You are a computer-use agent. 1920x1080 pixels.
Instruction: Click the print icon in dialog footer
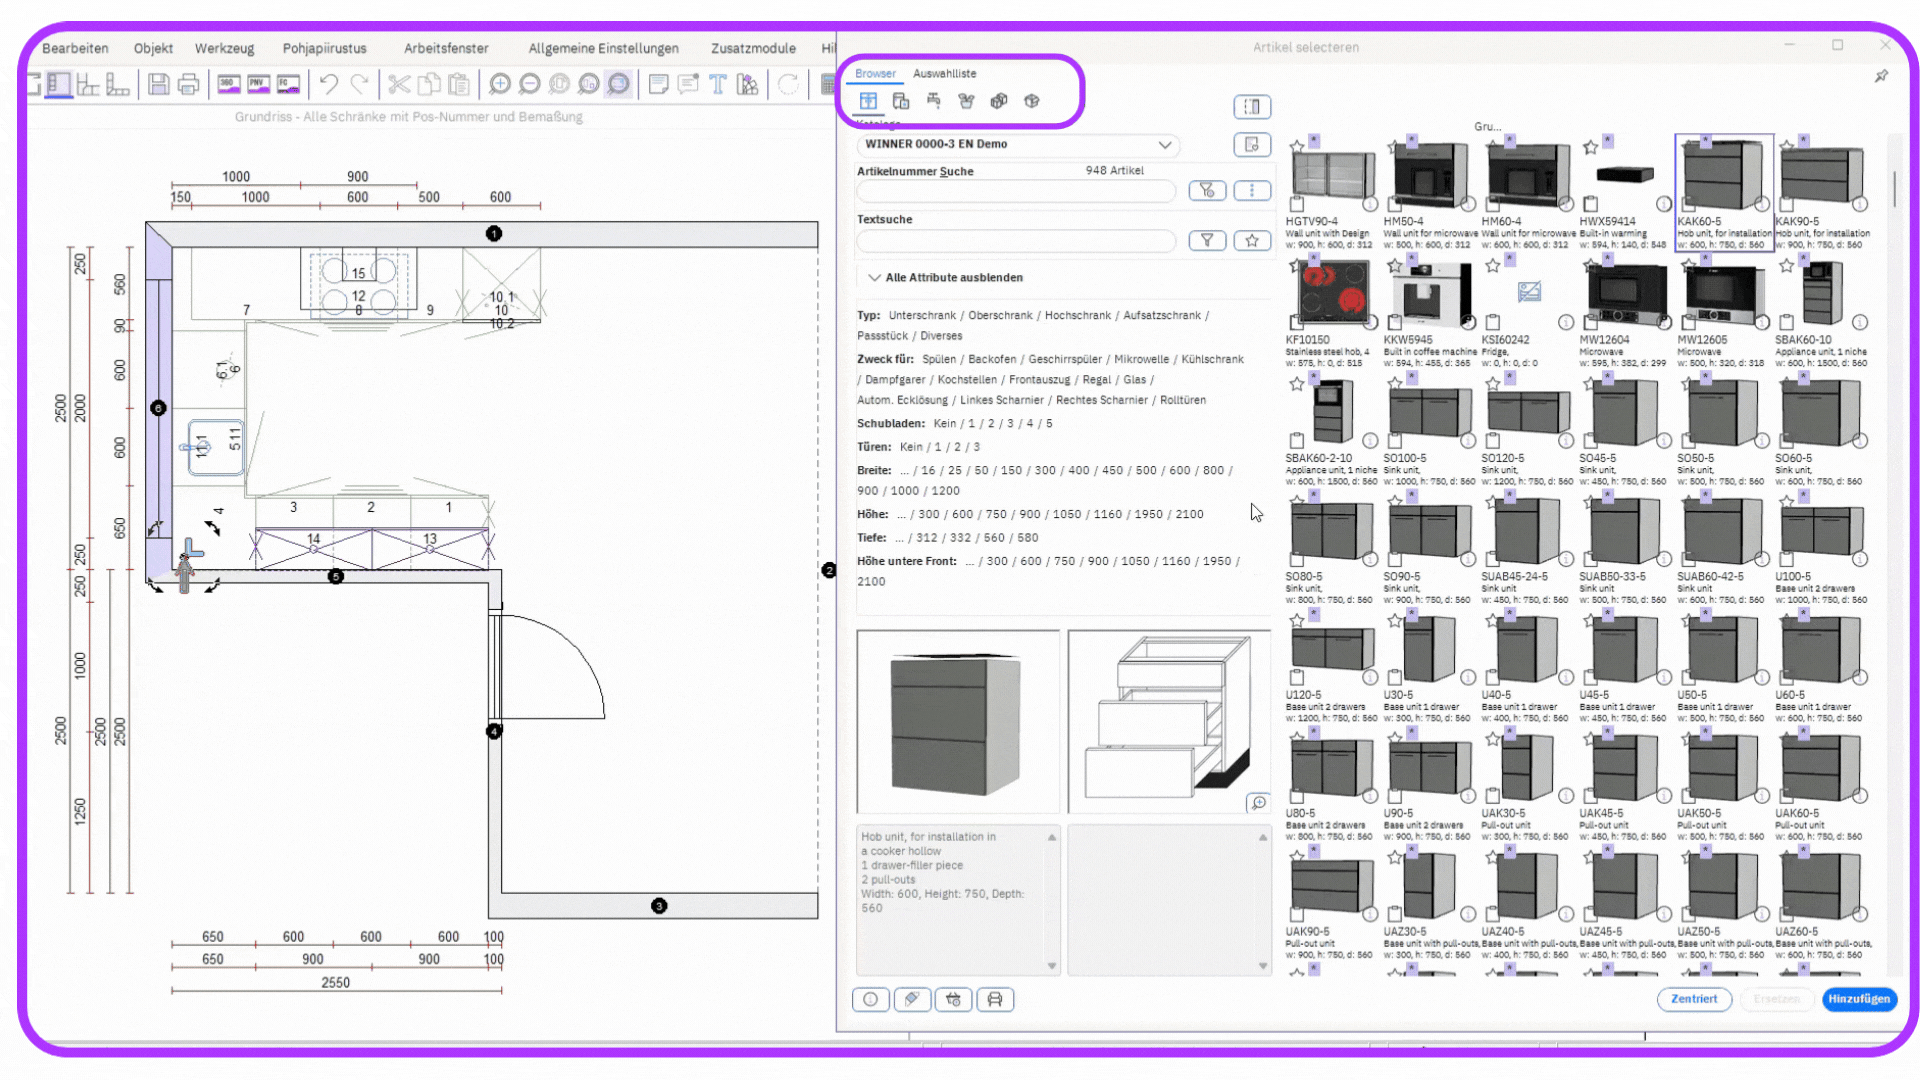995,999
